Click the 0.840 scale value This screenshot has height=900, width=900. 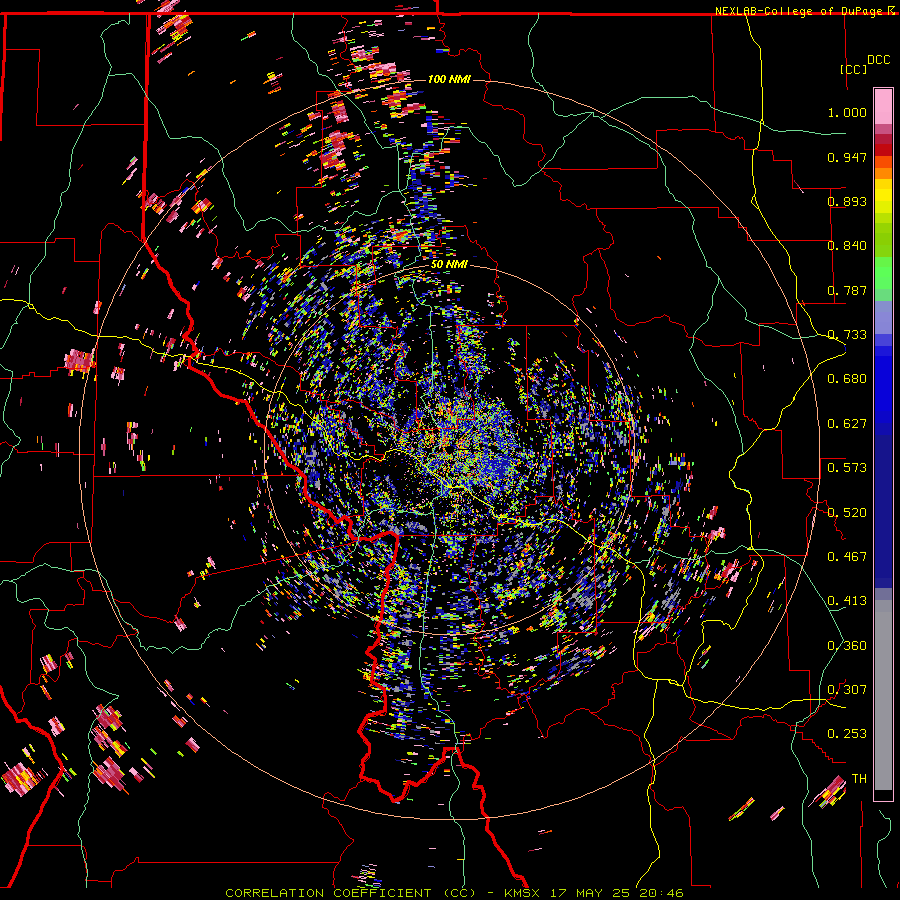tap(847, 246)
